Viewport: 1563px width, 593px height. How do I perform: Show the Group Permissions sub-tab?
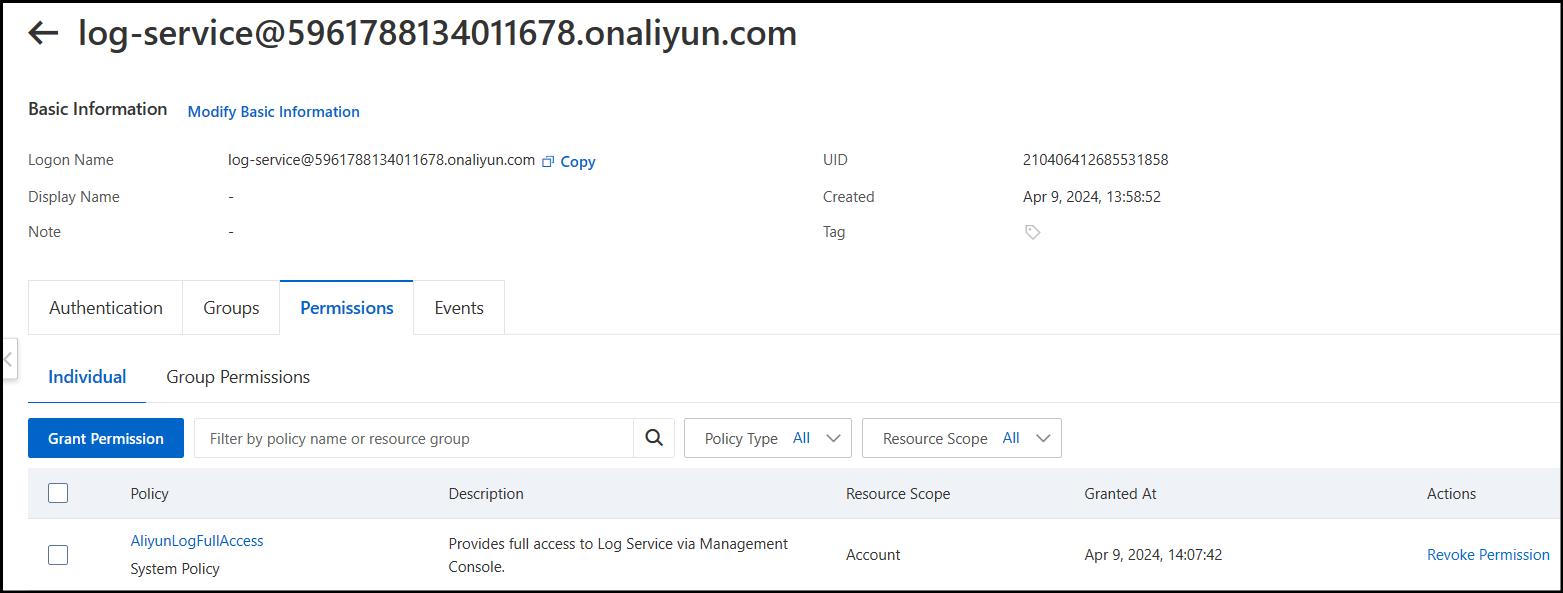(238, 377)
